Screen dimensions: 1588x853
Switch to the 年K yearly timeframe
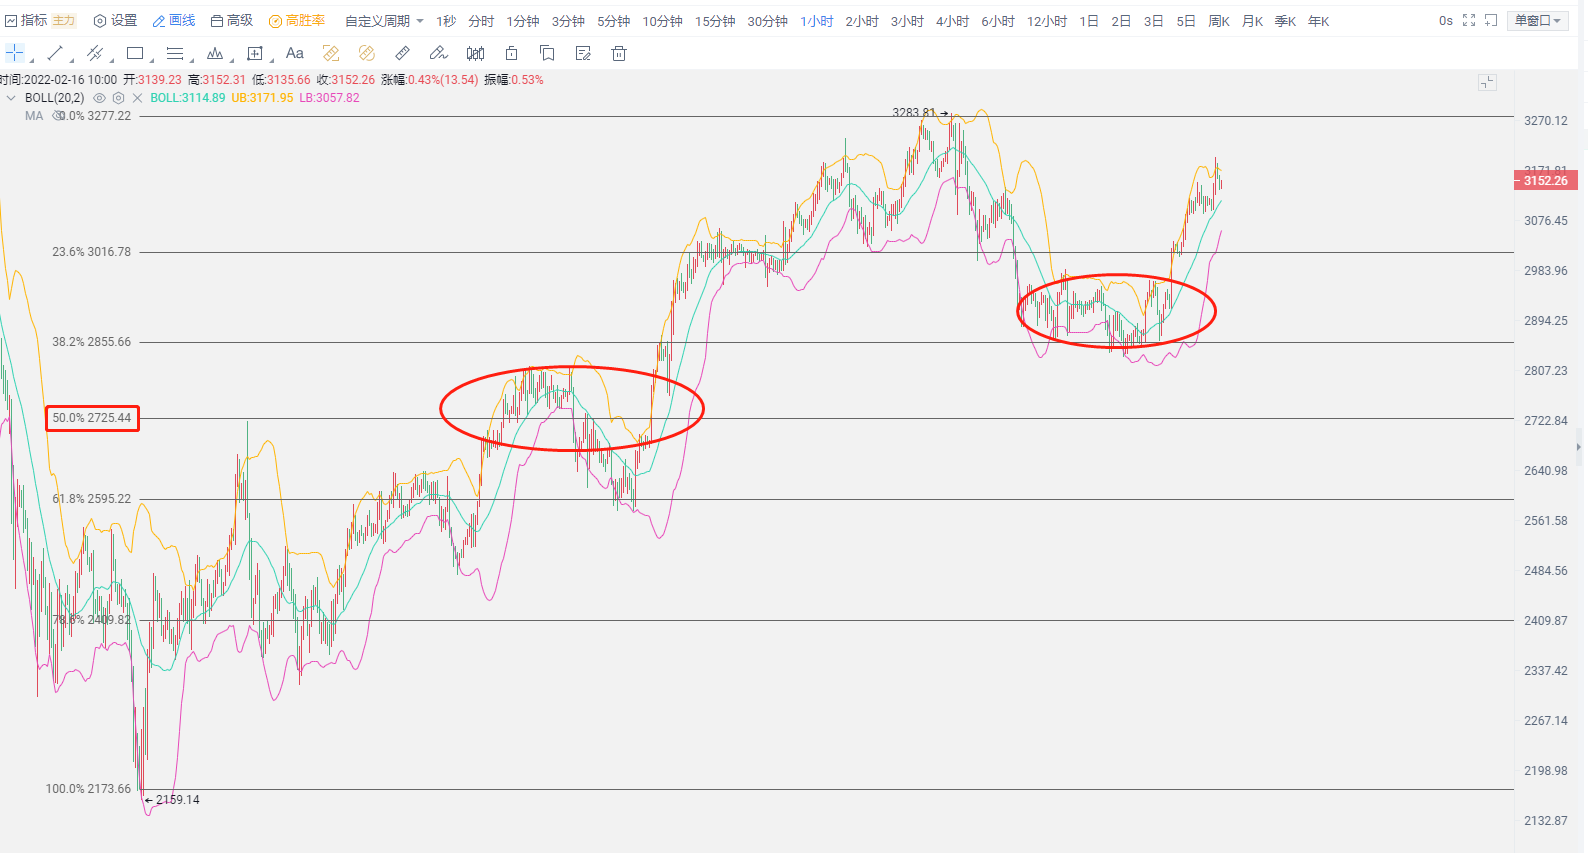tap(1319, 21)
